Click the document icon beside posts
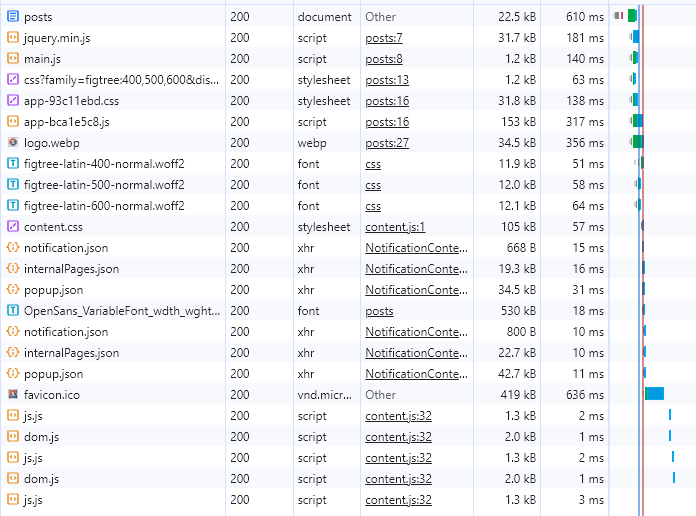696x516 pixels. [x=13, y=16]
